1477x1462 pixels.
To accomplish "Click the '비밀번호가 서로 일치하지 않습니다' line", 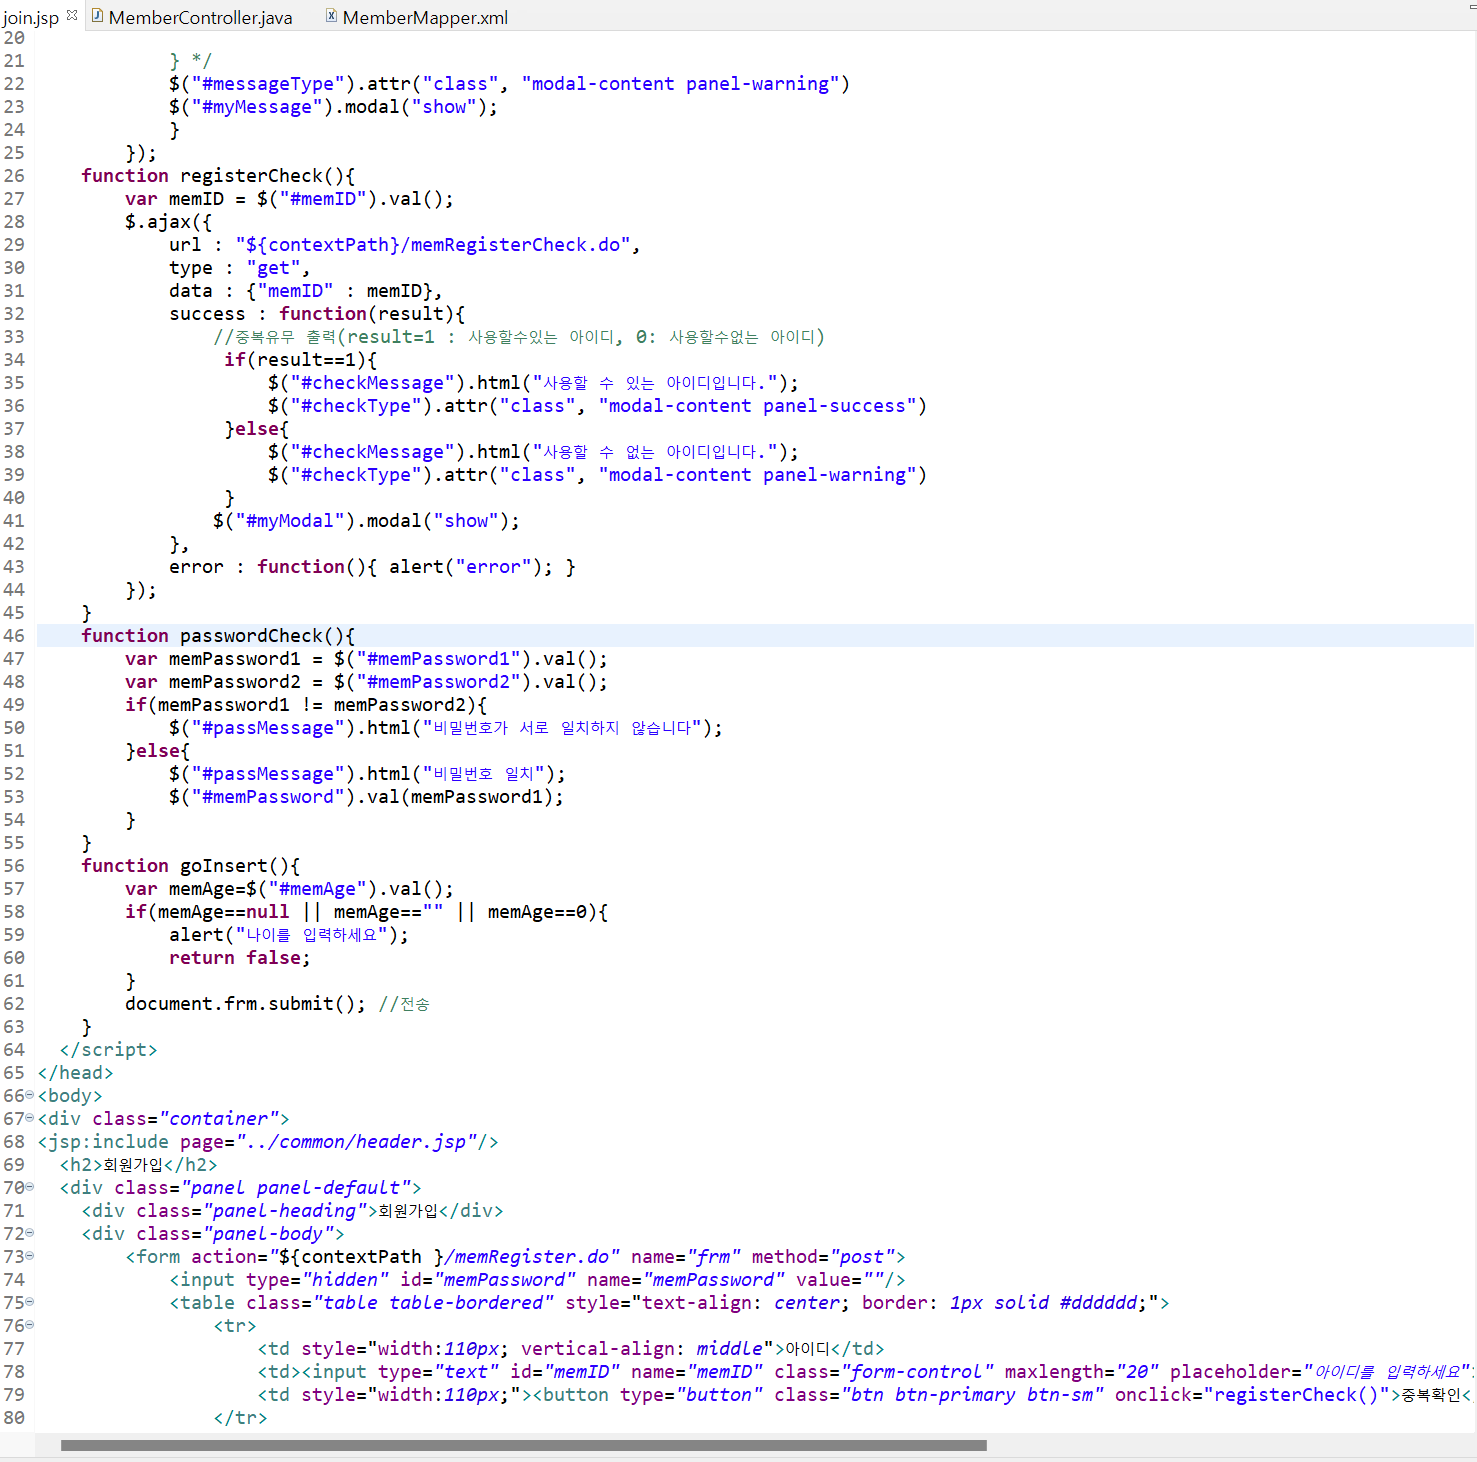I will [x=446, y=728].
